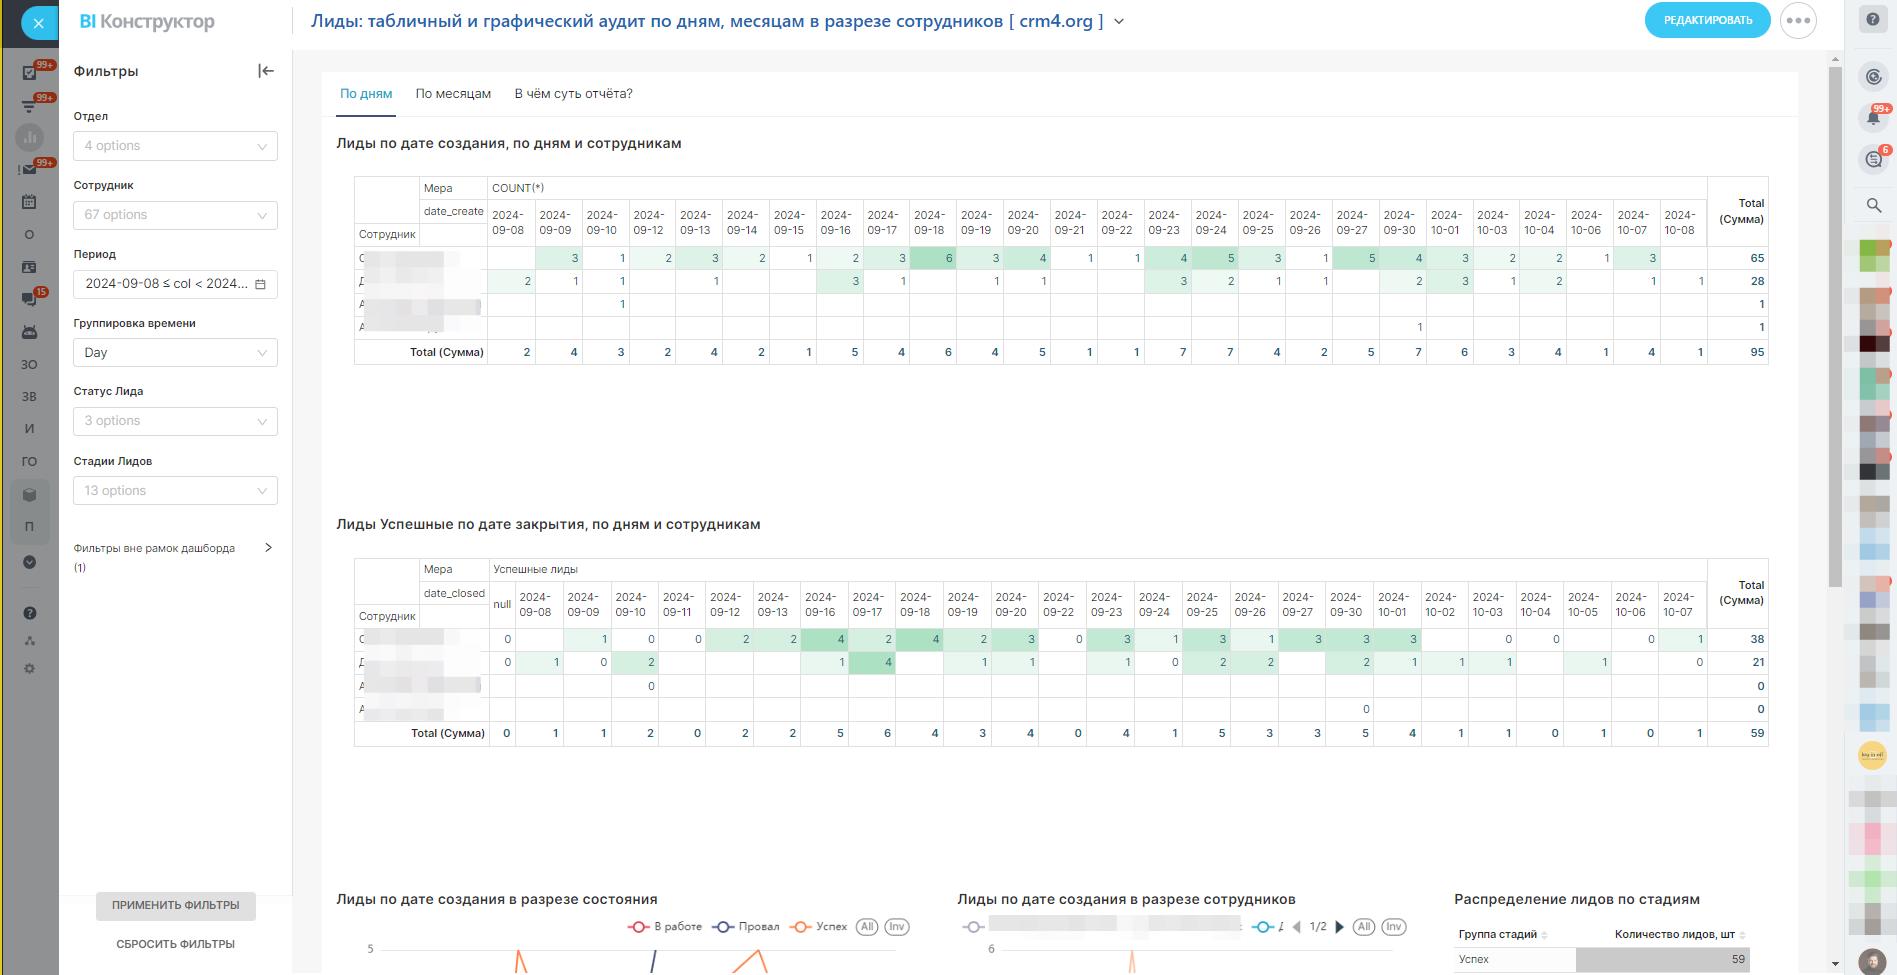Open the ЗВ item in left sidebar
1897x975 pixels.
pyautogui.click(x=29, y=397)
